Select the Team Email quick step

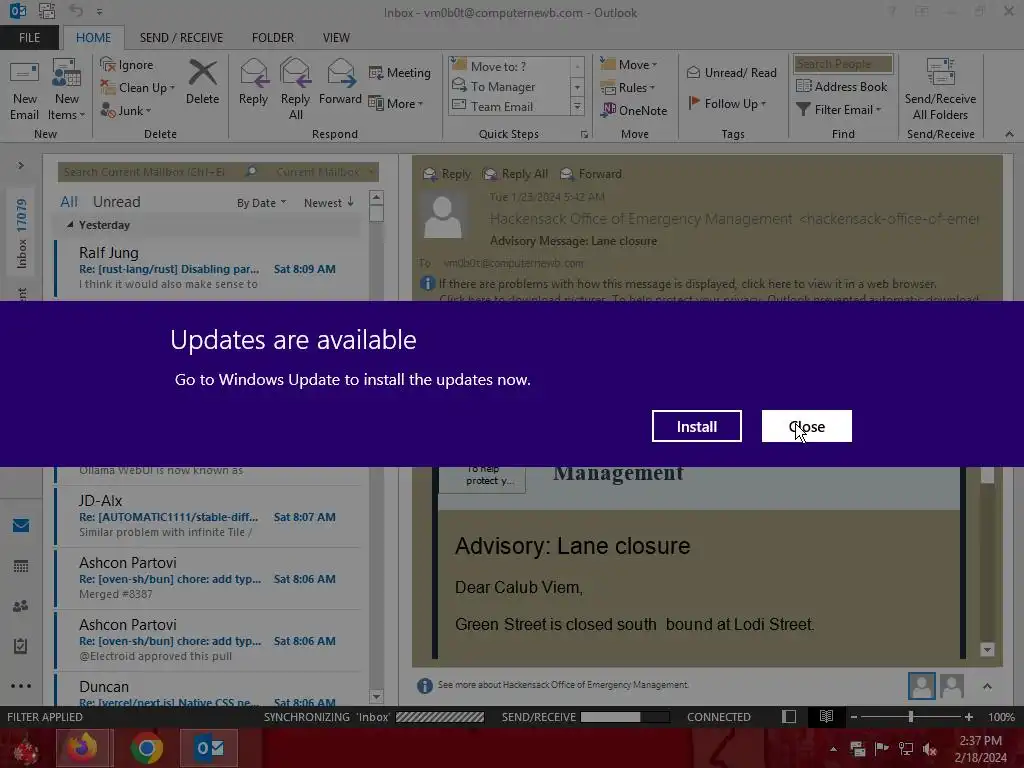[x=509, y=106]
